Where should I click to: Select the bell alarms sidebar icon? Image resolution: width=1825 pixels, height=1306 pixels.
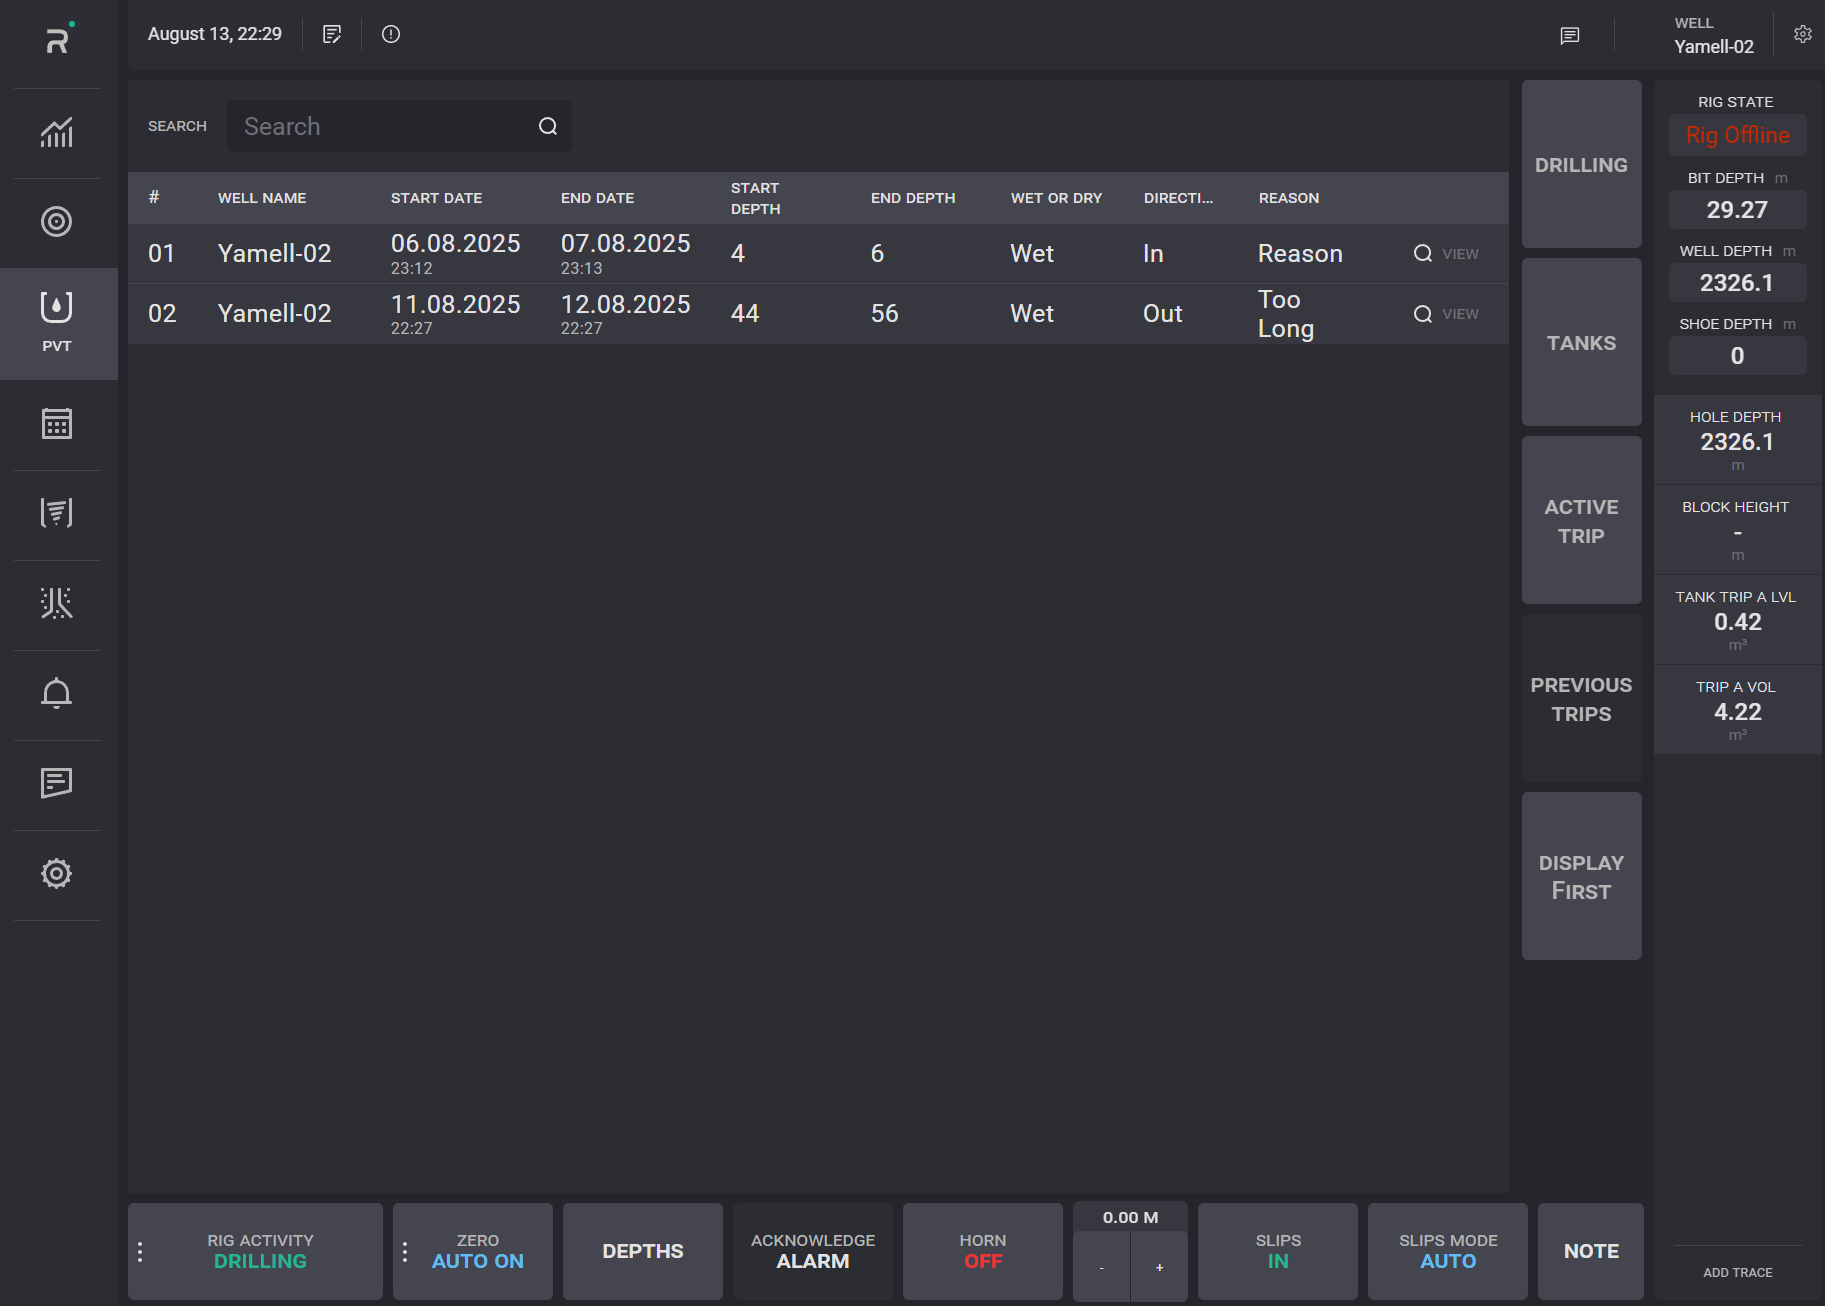(x=57, y=693)
